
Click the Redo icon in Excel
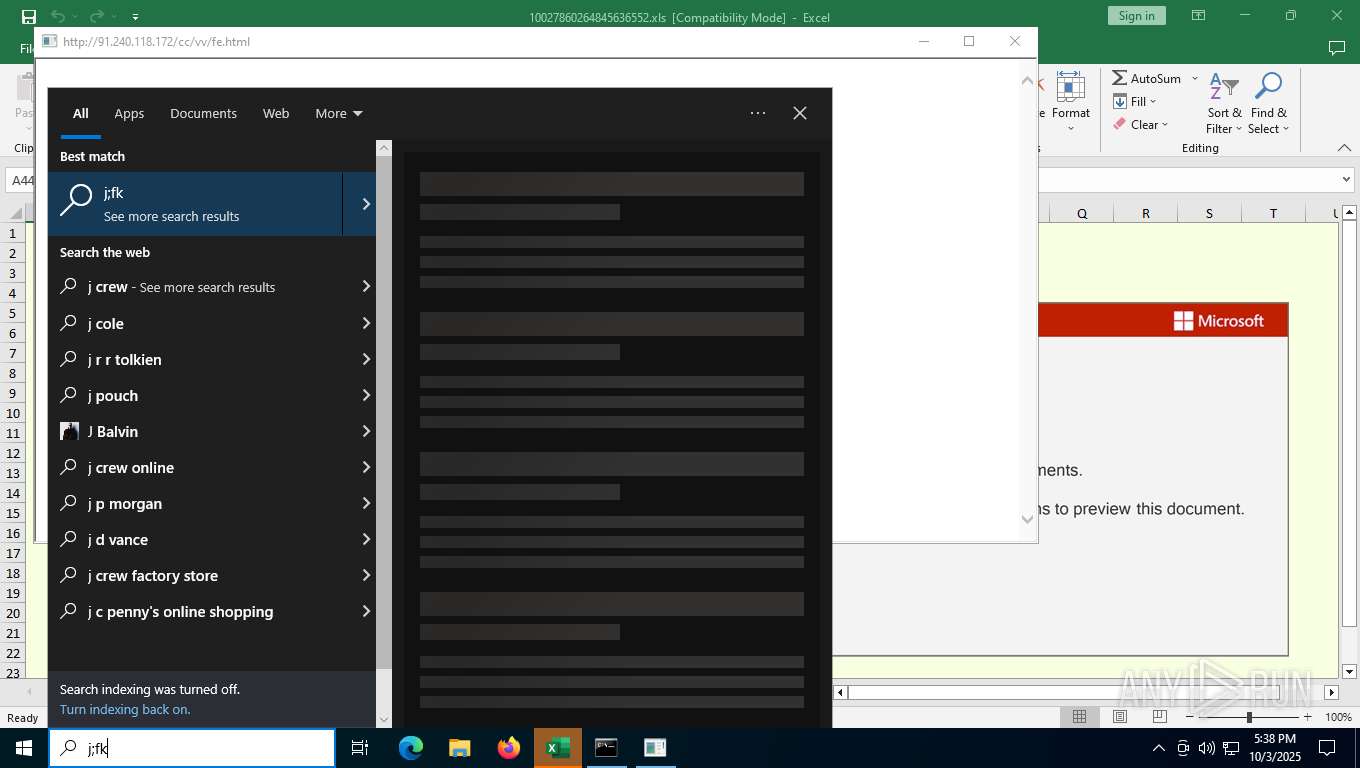96,16
